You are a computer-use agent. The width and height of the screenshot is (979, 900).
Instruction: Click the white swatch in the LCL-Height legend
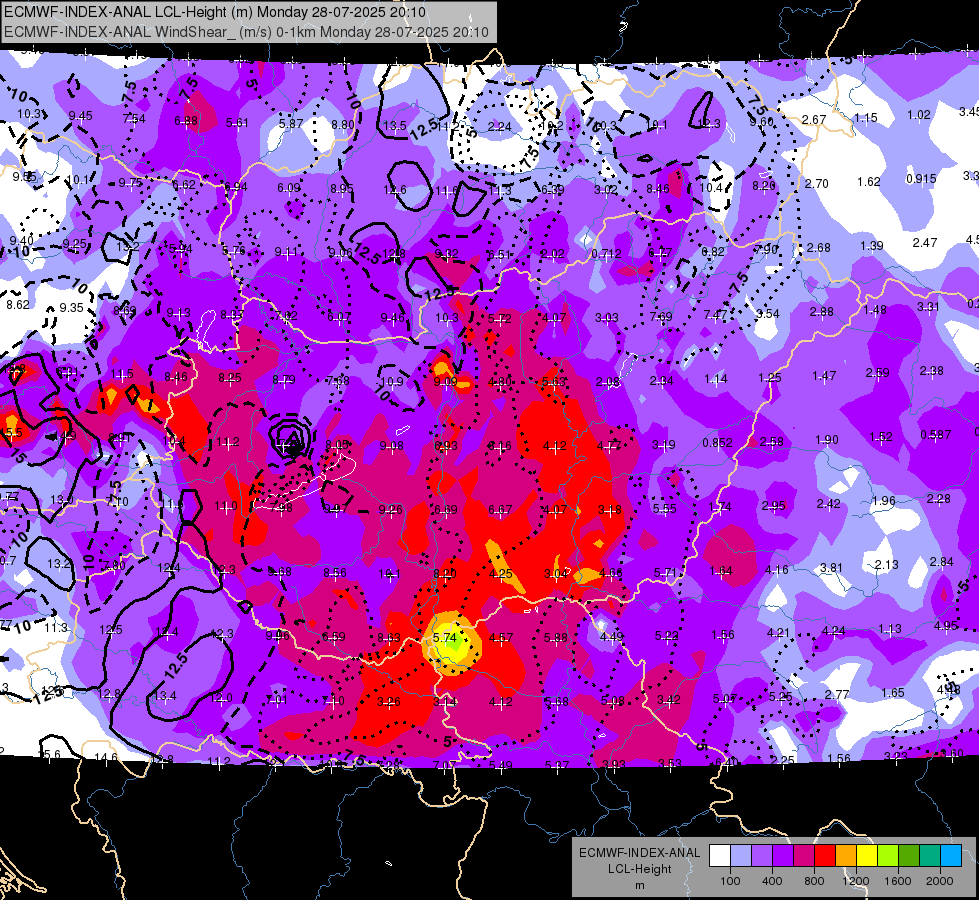pyautogui.click(x=719, y=855)
